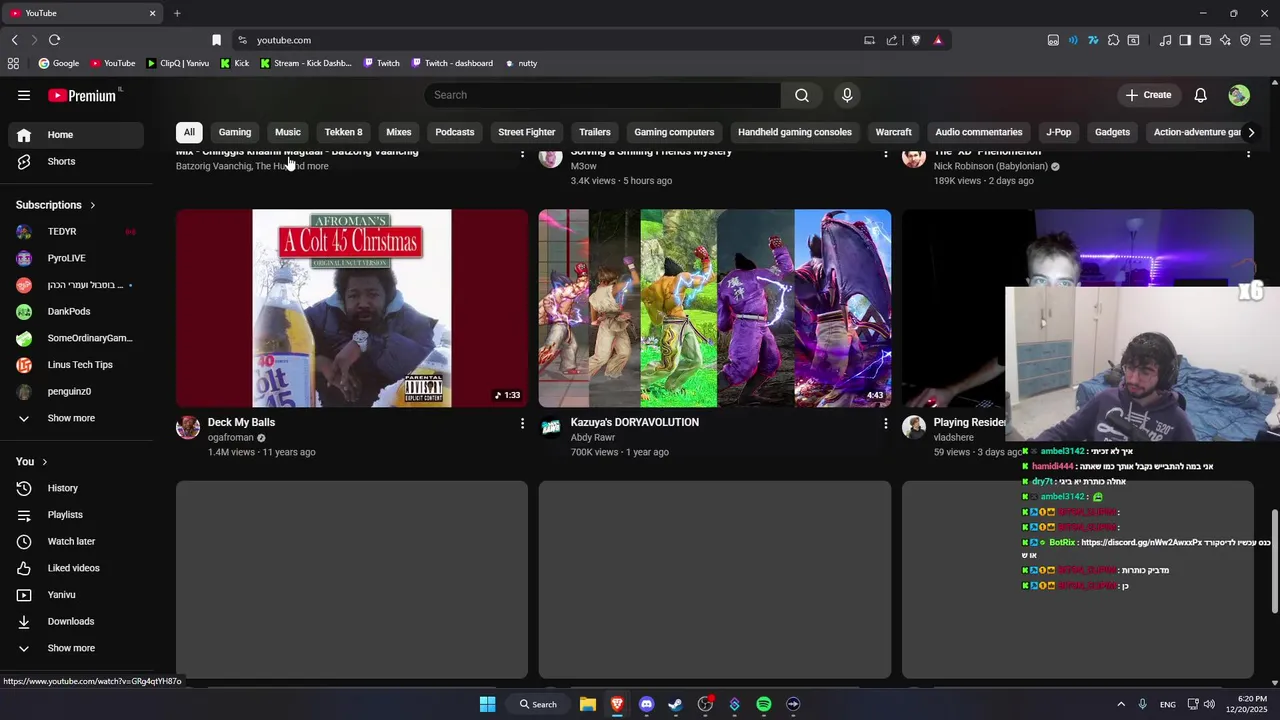Open the Brave Wallet icon

click(1205, 40)
